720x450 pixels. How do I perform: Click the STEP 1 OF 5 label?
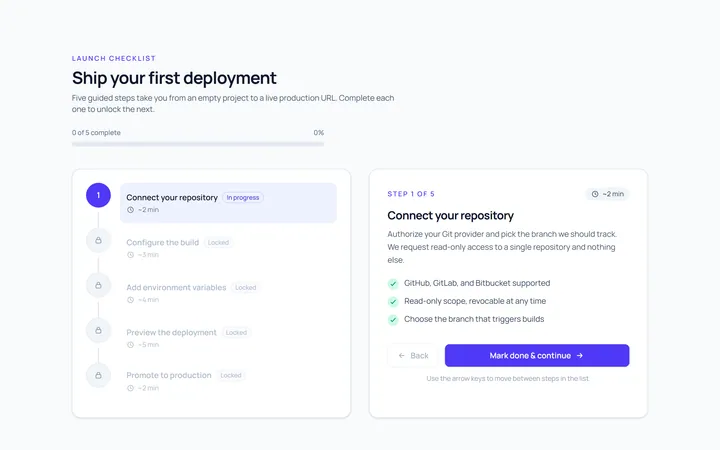tap(411, 194)
